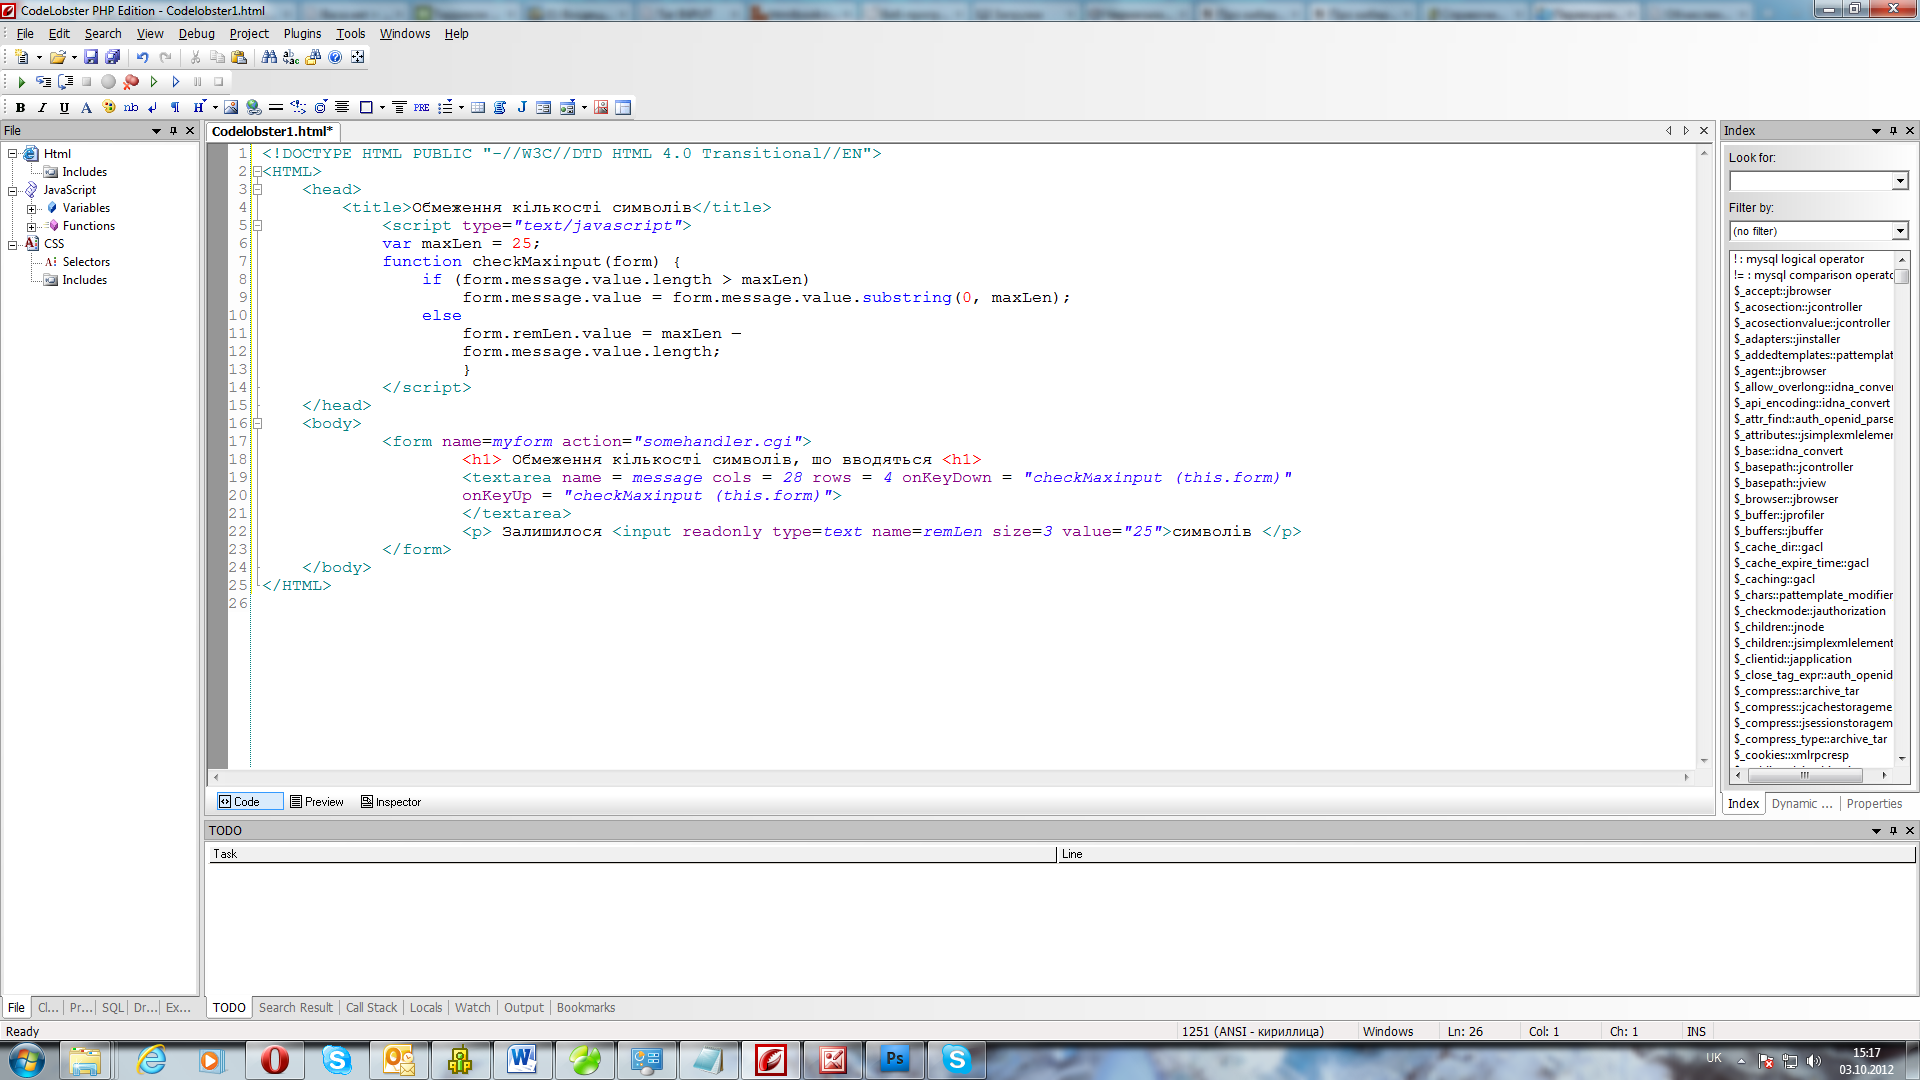Open the SQL panel tab
The width and height of the screenshot is (1920, 1080).
click(x=112, y=1008)
